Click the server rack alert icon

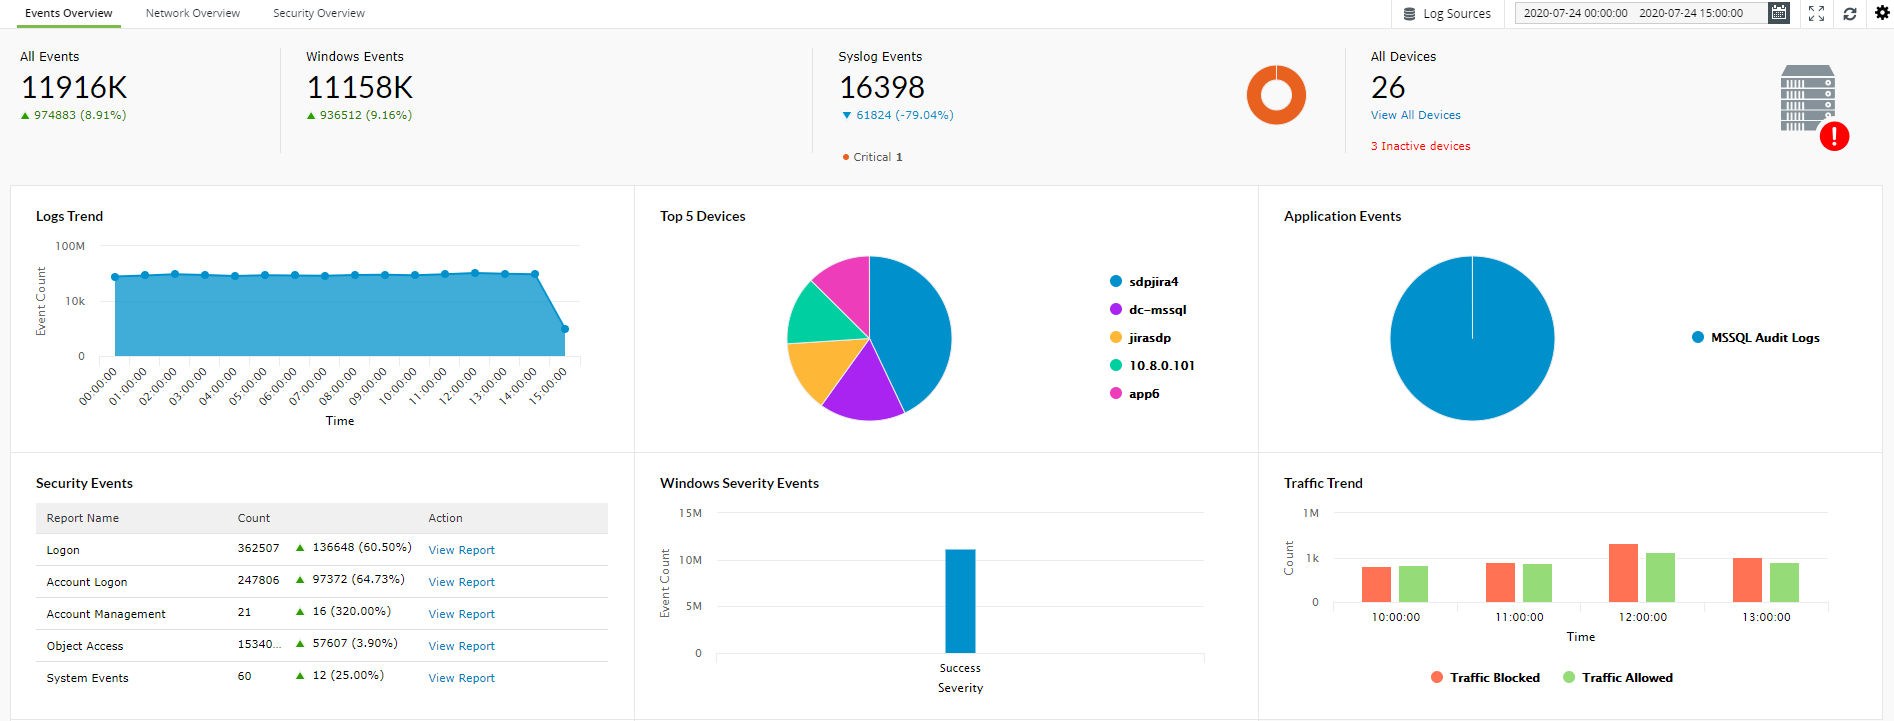tap(1807, 98)
